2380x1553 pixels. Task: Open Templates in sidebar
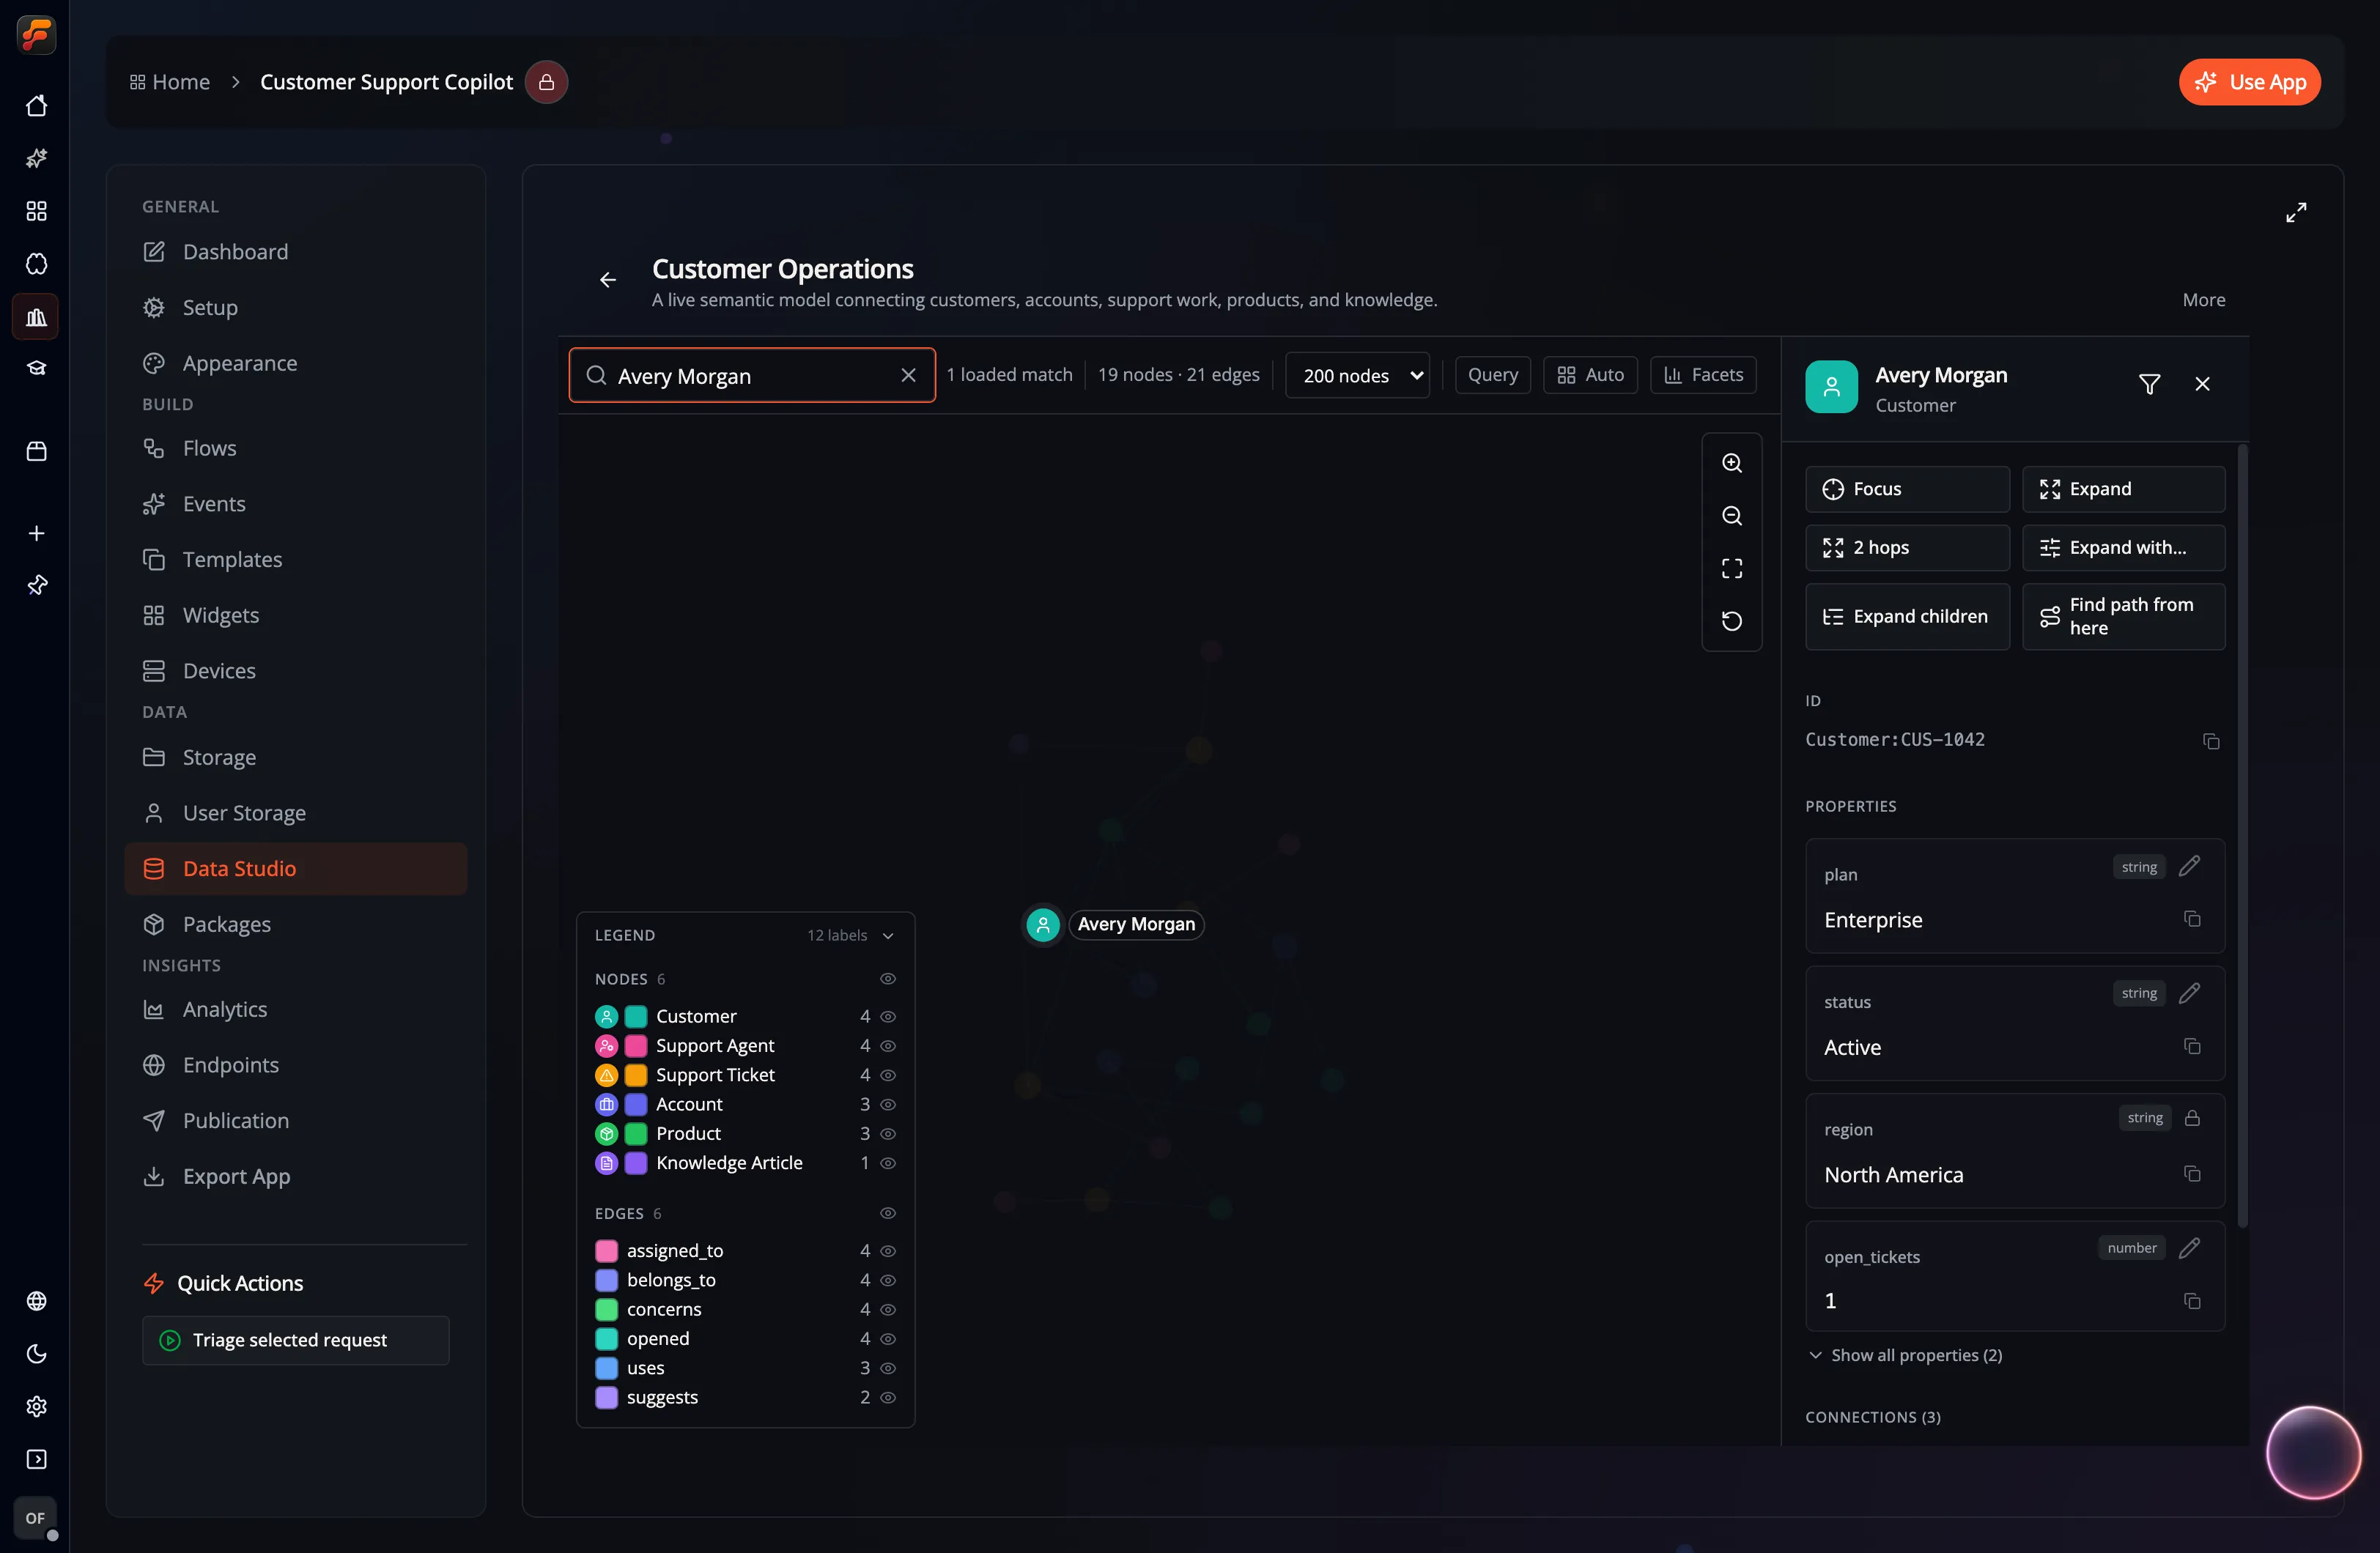(x=295, y=560)
